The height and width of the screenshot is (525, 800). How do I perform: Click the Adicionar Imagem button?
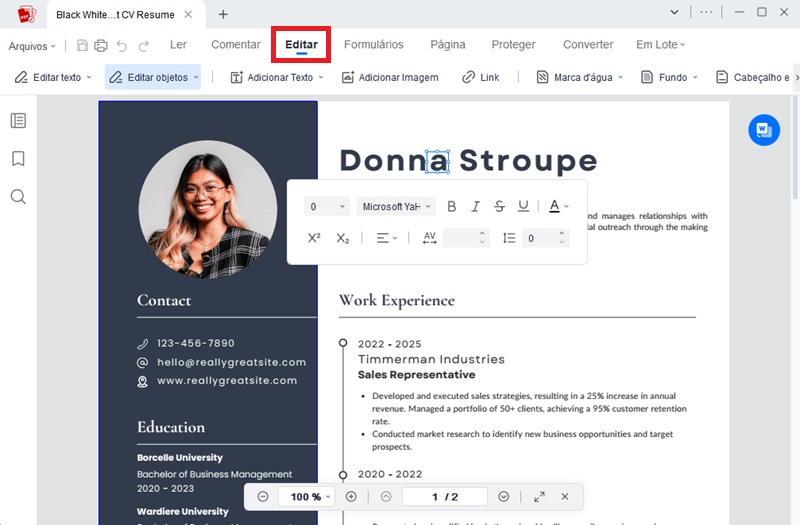coord(390,77)
